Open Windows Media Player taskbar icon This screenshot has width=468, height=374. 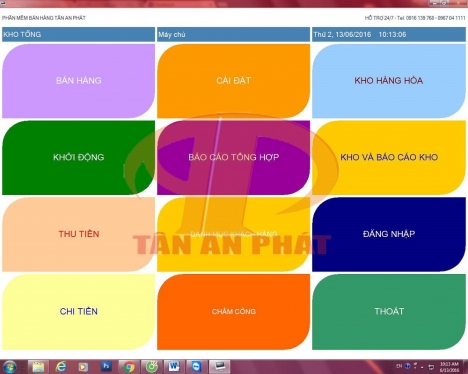click(83, 367)
